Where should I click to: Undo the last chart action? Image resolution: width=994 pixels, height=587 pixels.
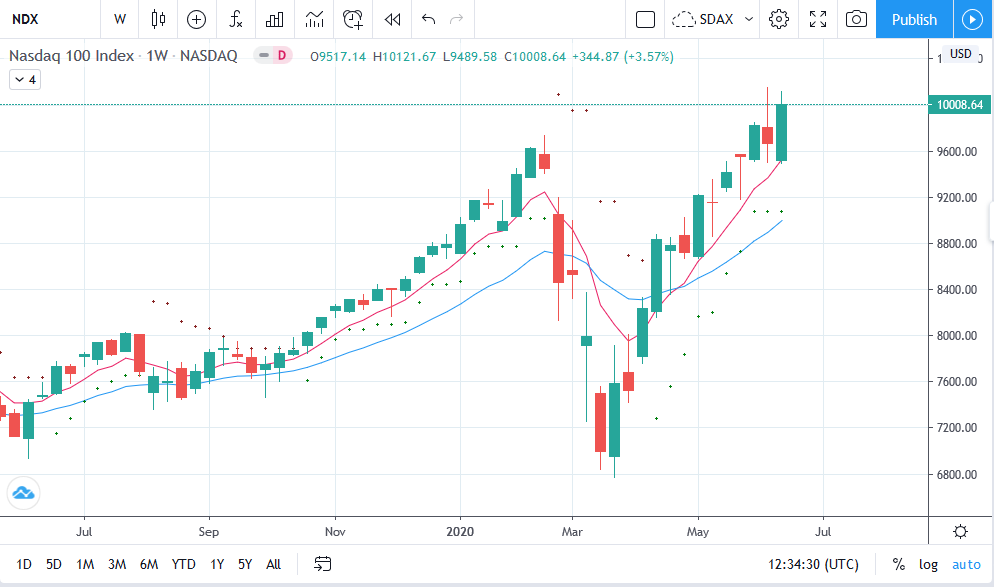pos(429,19)
